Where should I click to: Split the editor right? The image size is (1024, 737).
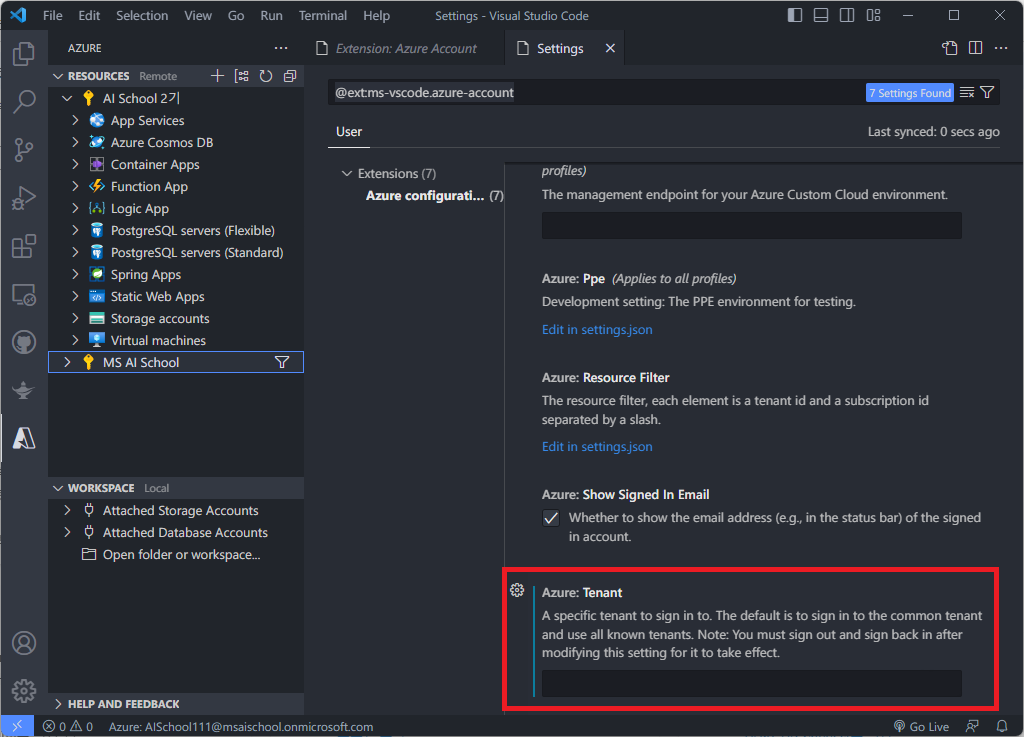point(976,48)
